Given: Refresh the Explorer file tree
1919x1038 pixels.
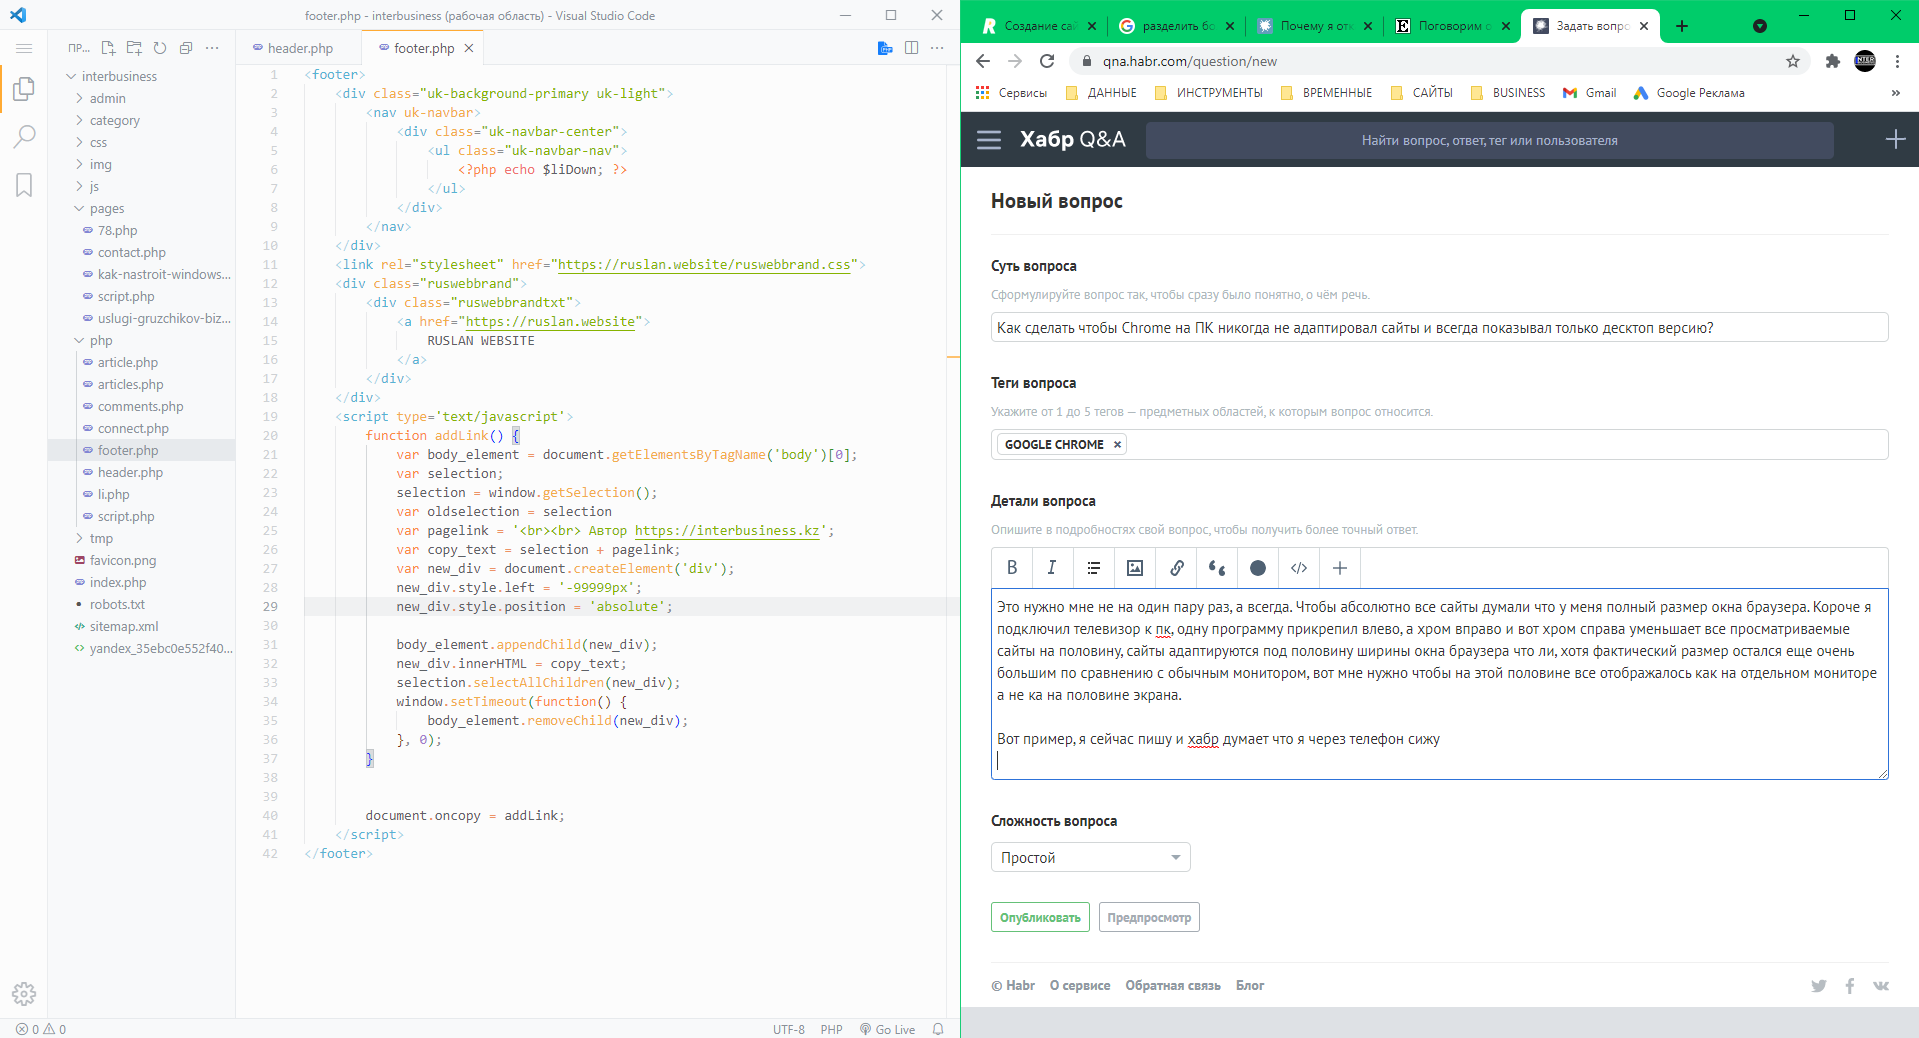Looking at the screenshot, I should coord(160,48).
